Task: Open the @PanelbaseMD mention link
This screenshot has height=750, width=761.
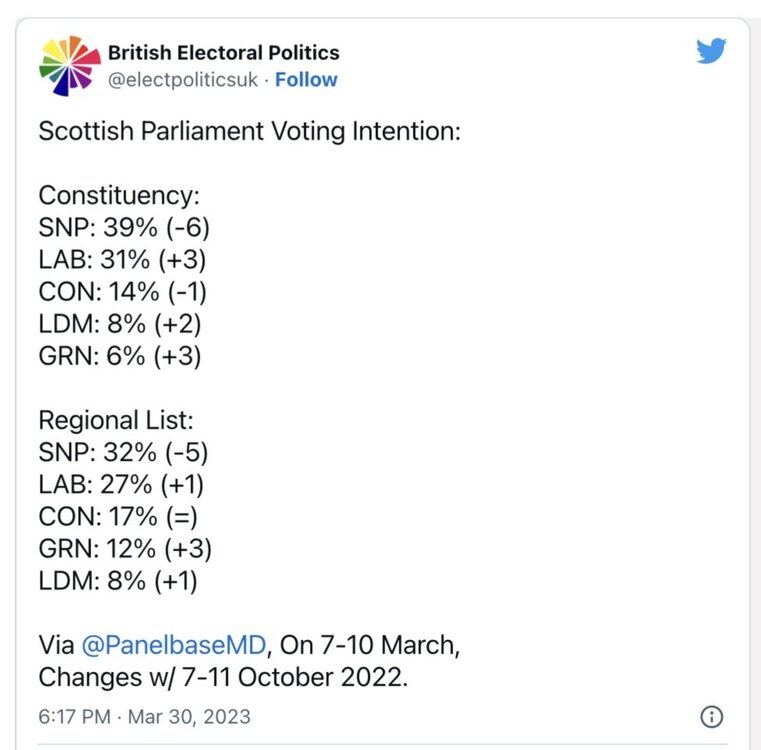Action: [x=174, y=645]
